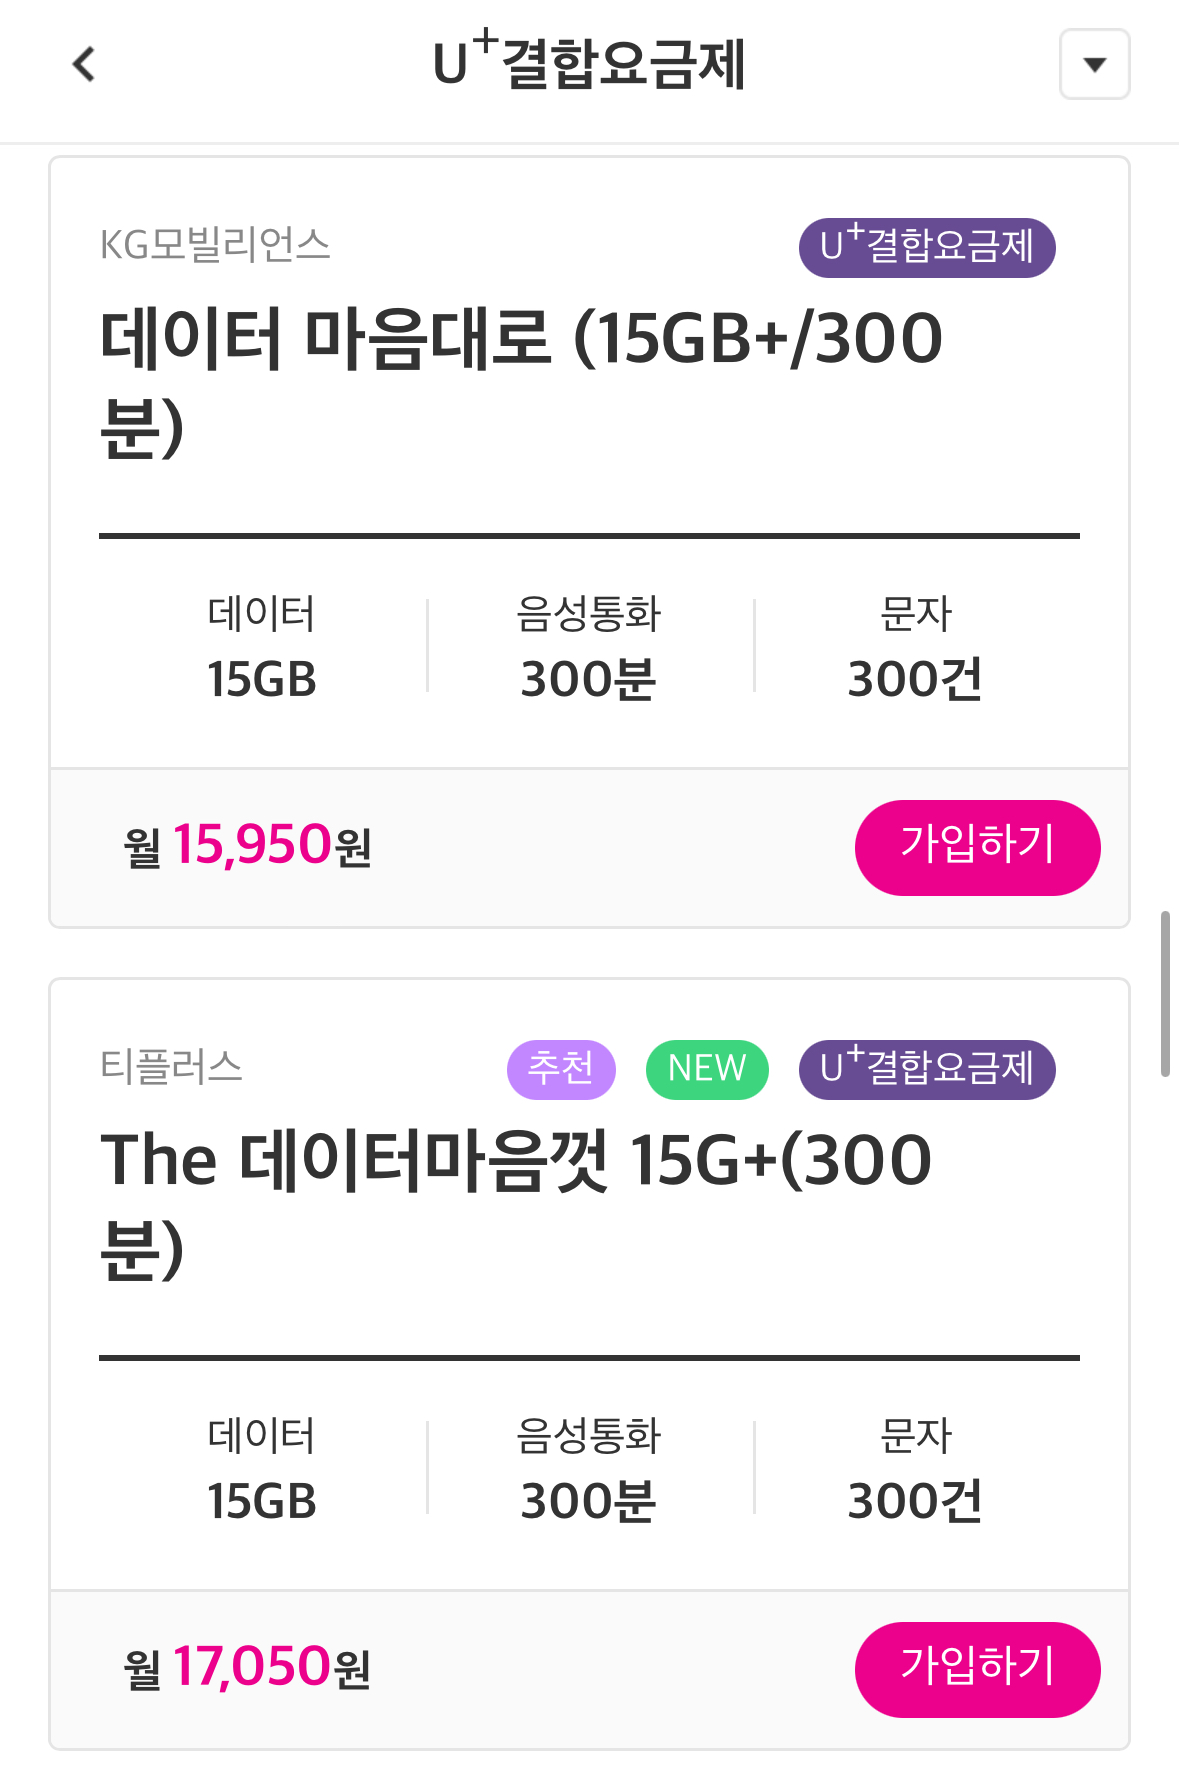This screenshot has height=1767, width=1179.
Task: Select U+결합요금제 badge on 티플러스 card
Action: (926, 1069)
